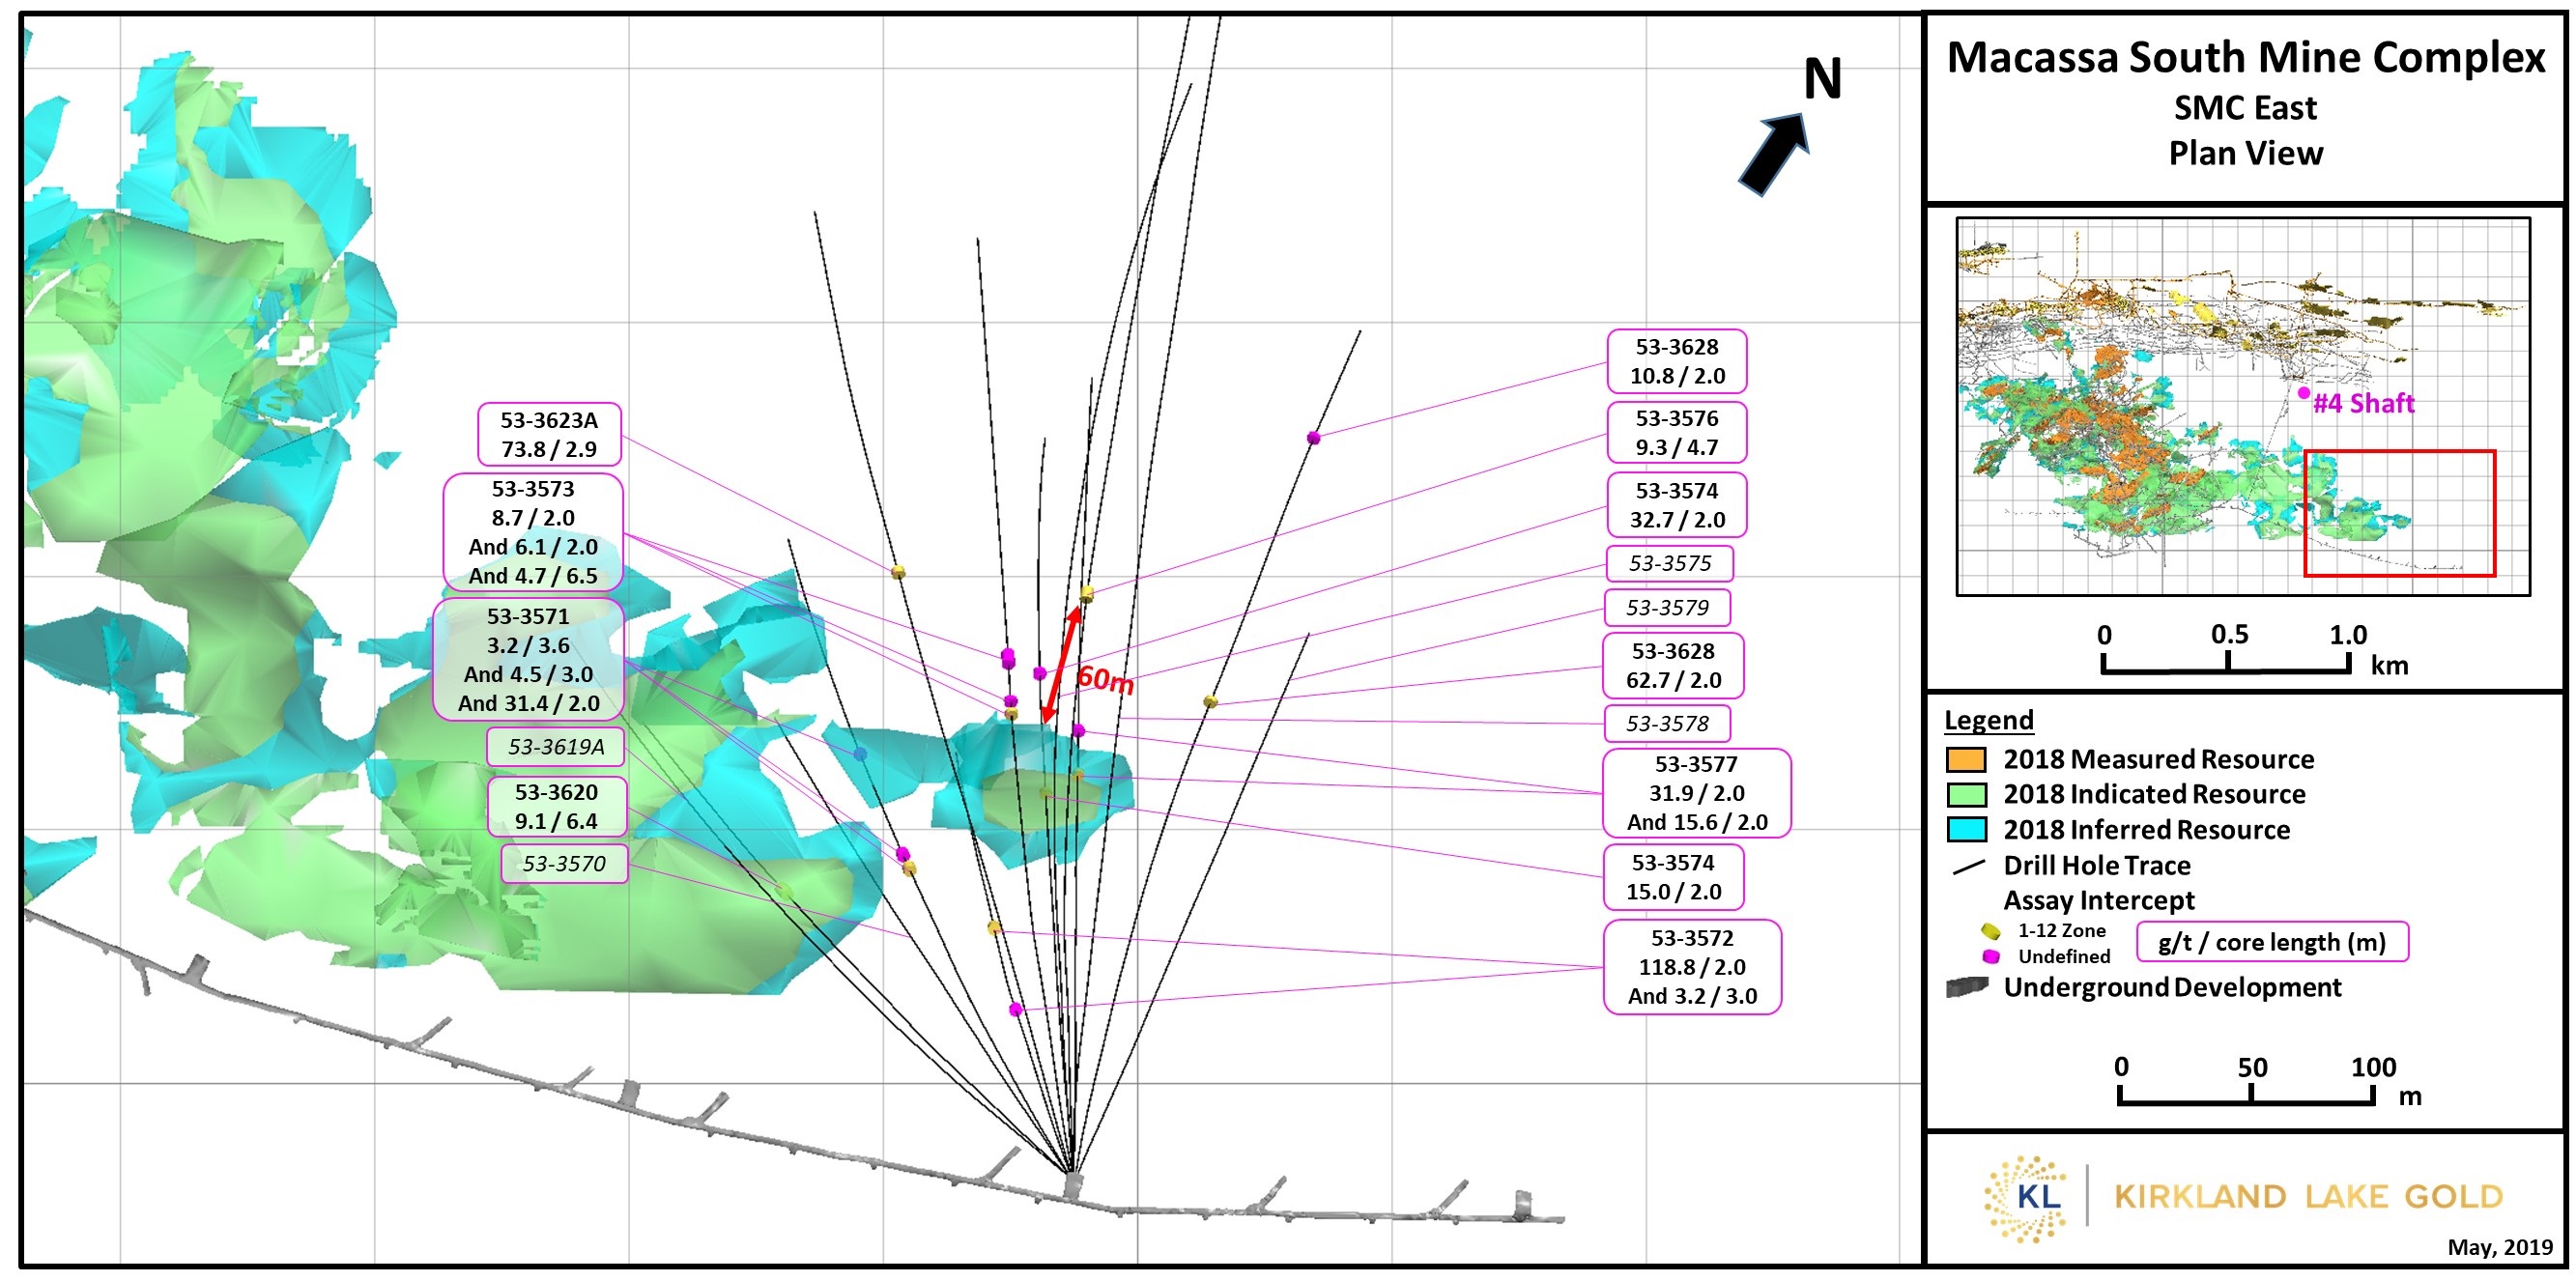2576x1281 pixels.
Task: Select the 53-3570 label
Action: (564, 864)
